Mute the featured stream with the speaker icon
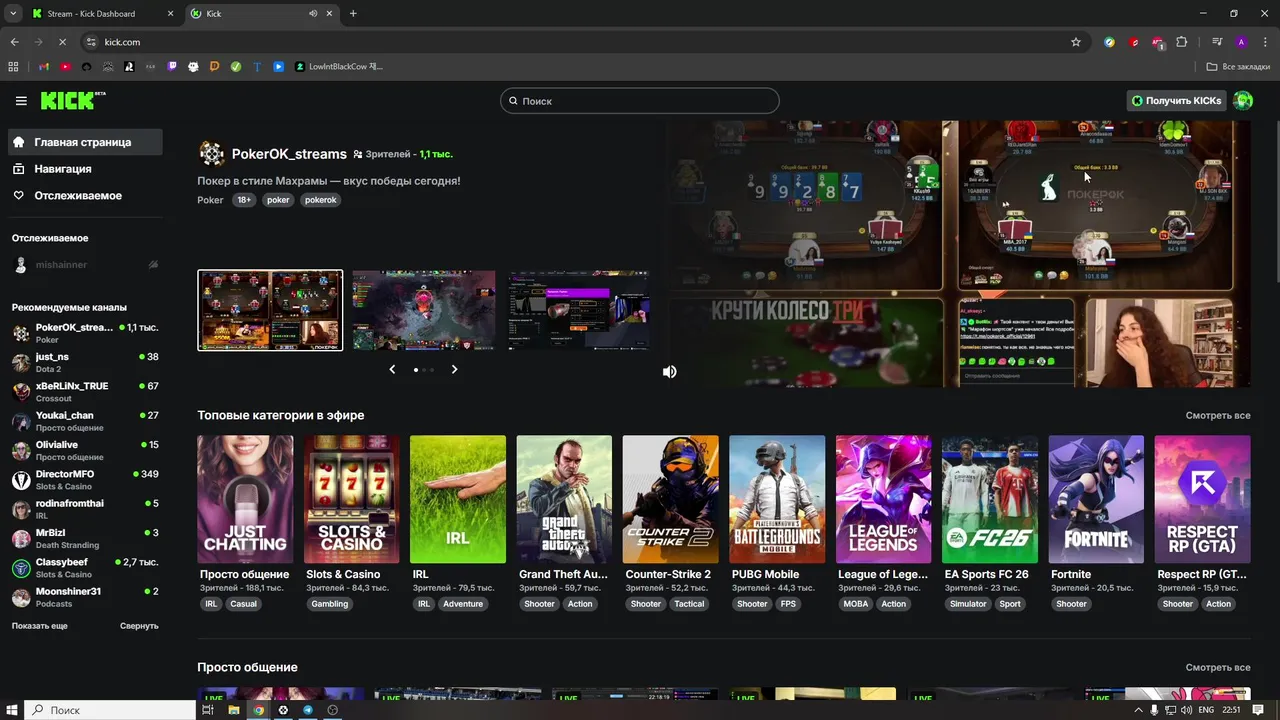Viewport: 1280px width, 720px height. tap(670, 371)
